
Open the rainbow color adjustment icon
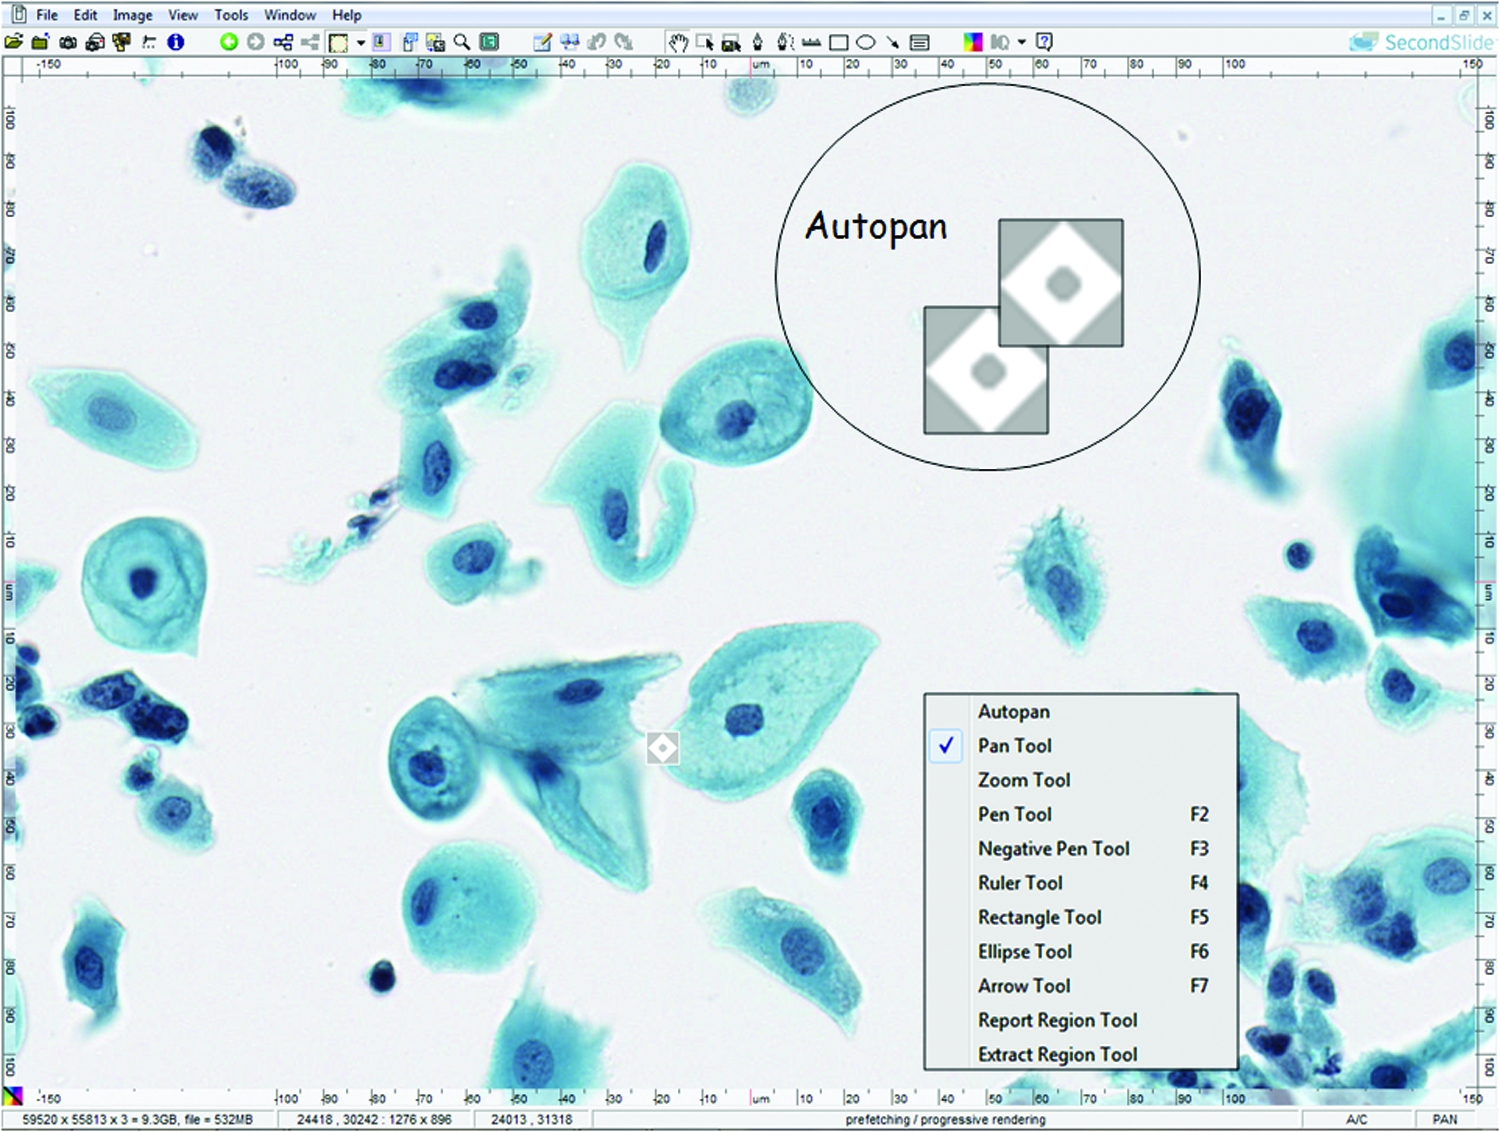pos(972,42)
